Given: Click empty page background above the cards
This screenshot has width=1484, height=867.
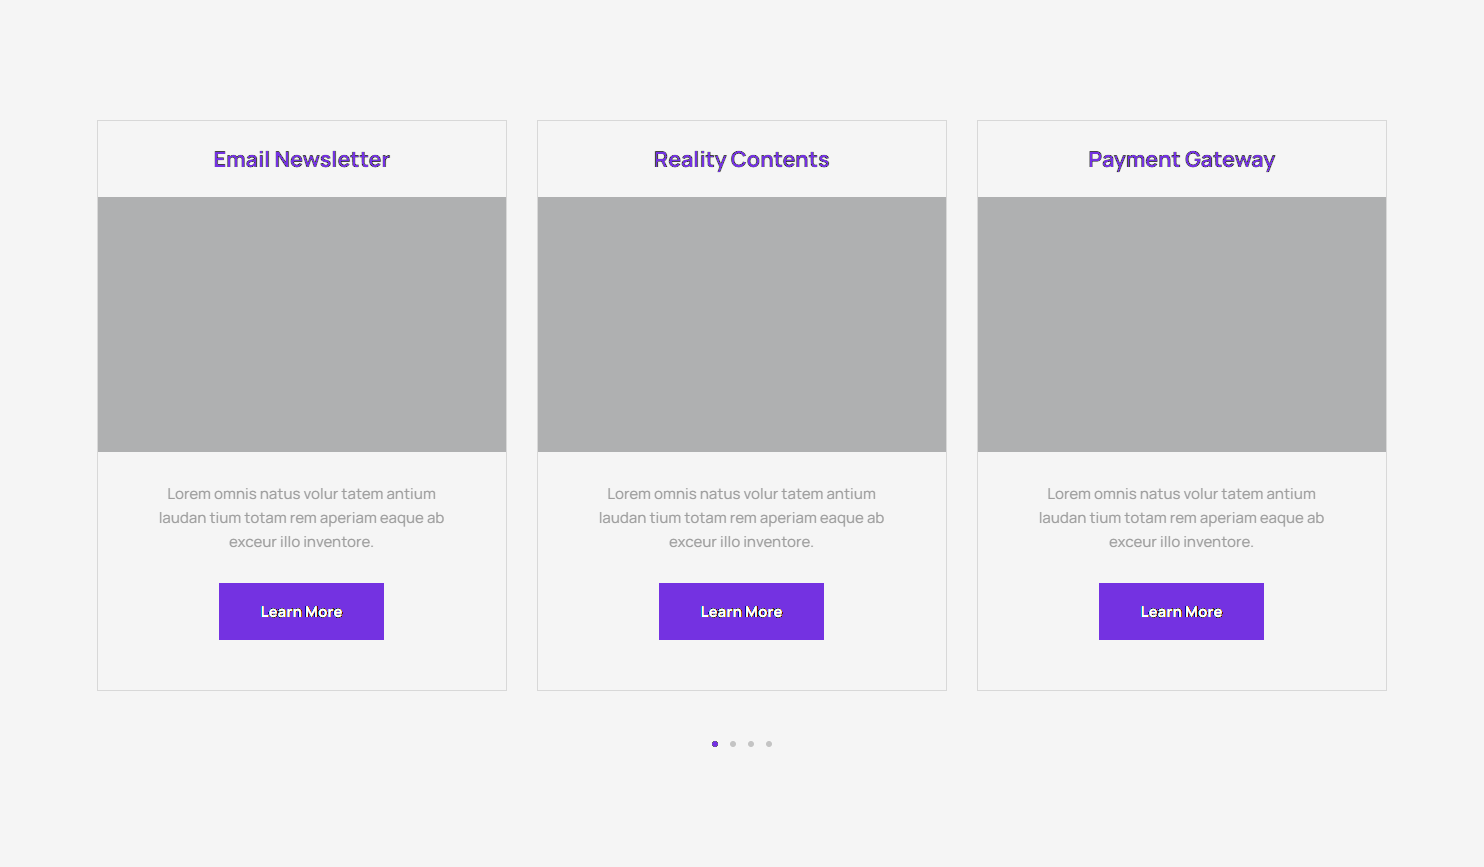Looking at the screenshot, I should point(741,60).
